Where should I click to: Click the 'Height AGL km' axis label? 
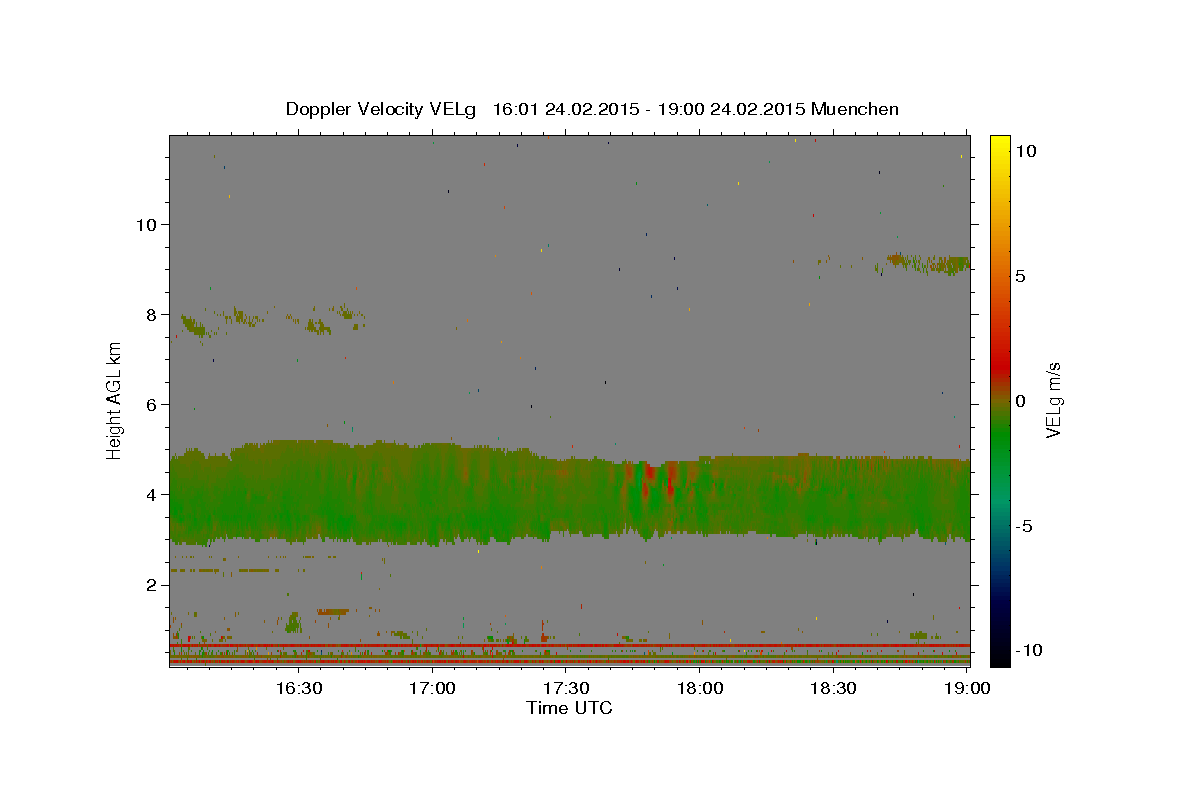point(115,401)
